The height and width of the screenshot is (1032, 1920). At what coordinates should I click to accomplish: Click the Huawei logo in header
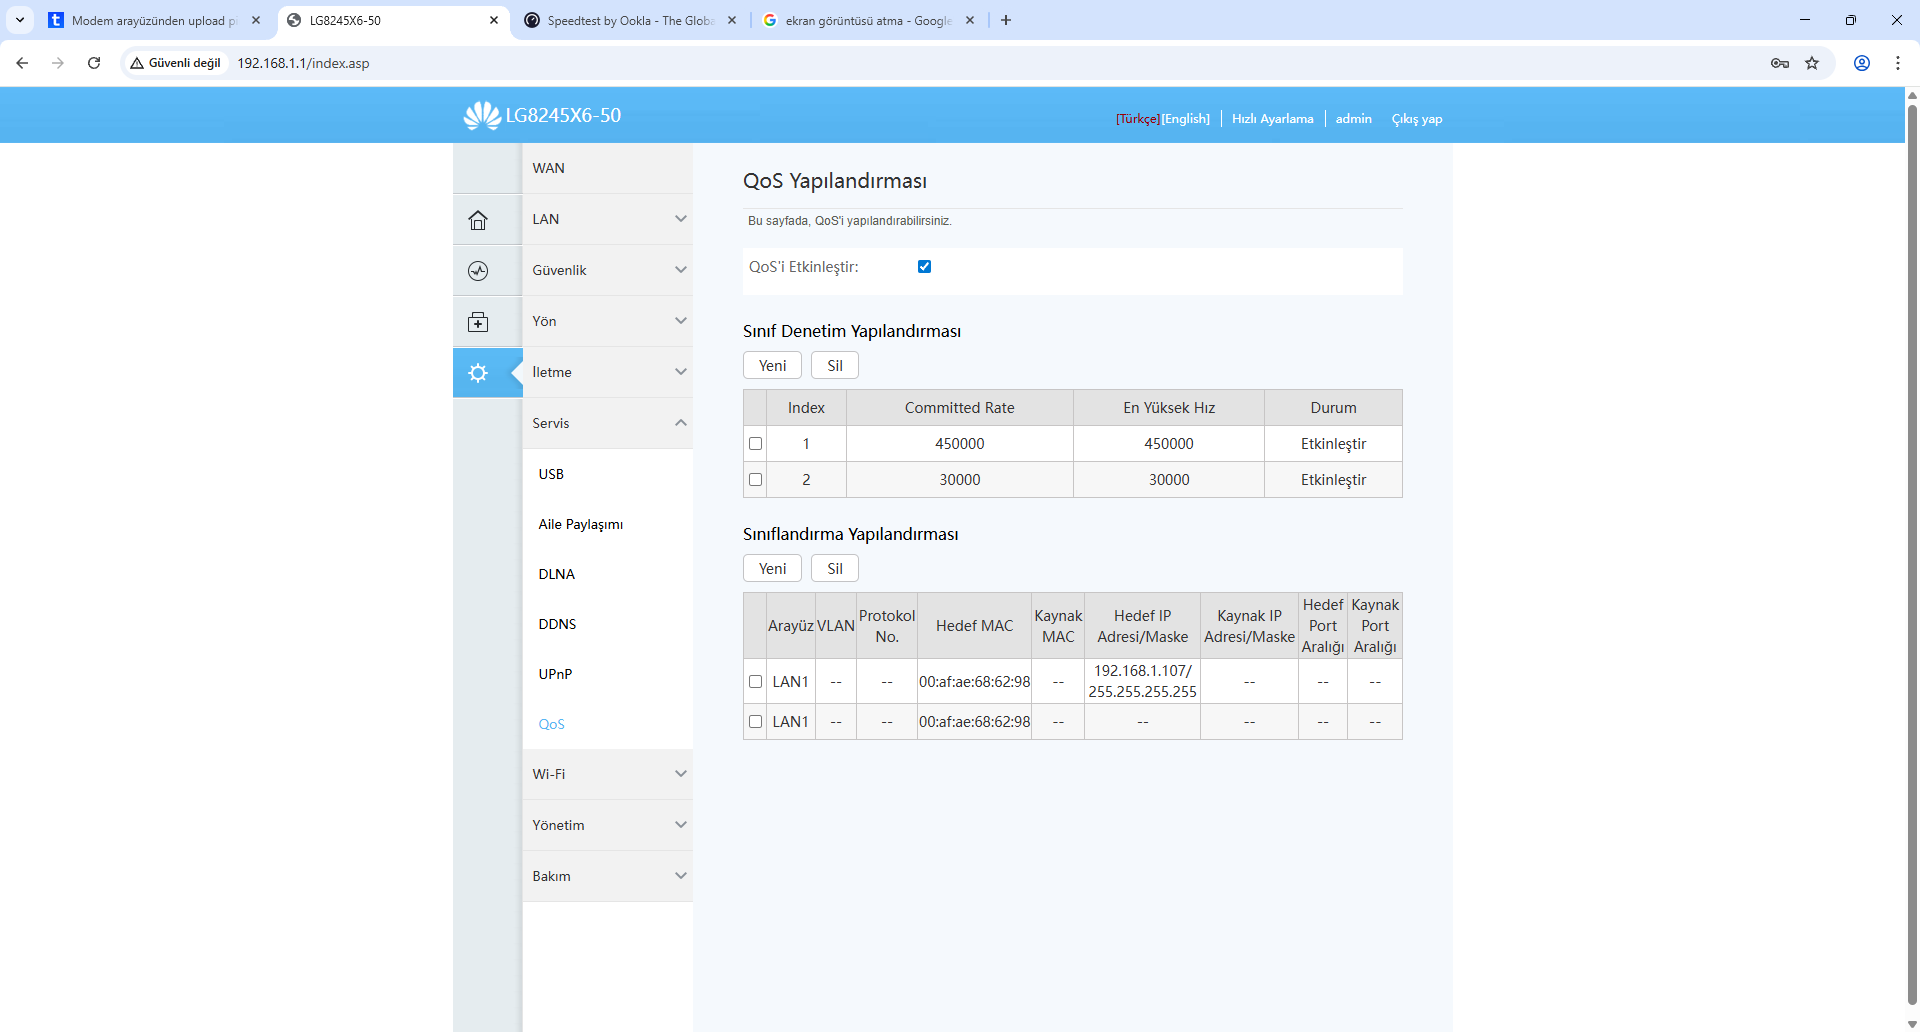point(482,116)
